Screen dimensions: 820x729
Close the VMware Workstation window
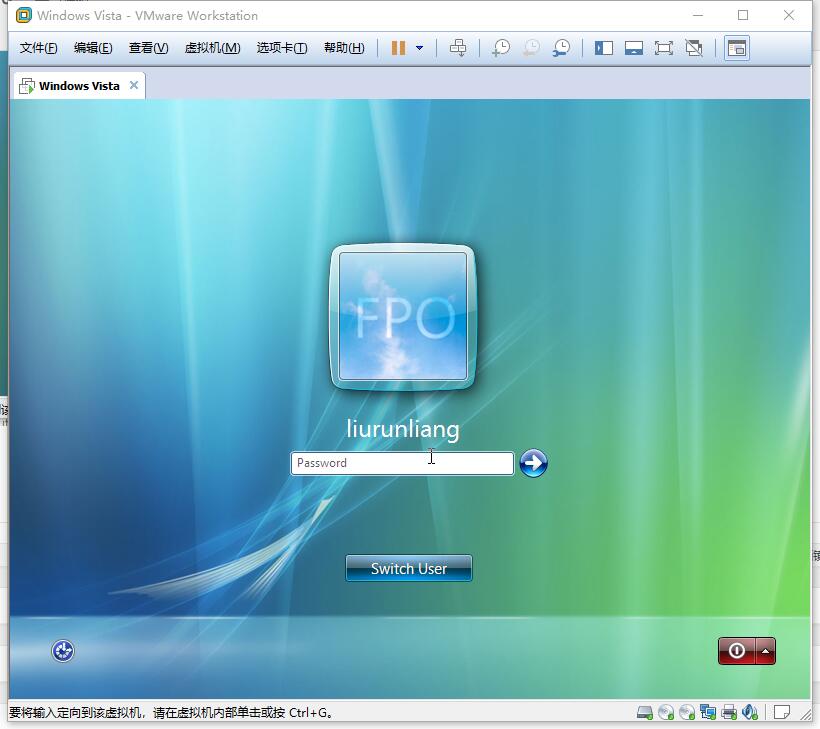pos(789,15)
